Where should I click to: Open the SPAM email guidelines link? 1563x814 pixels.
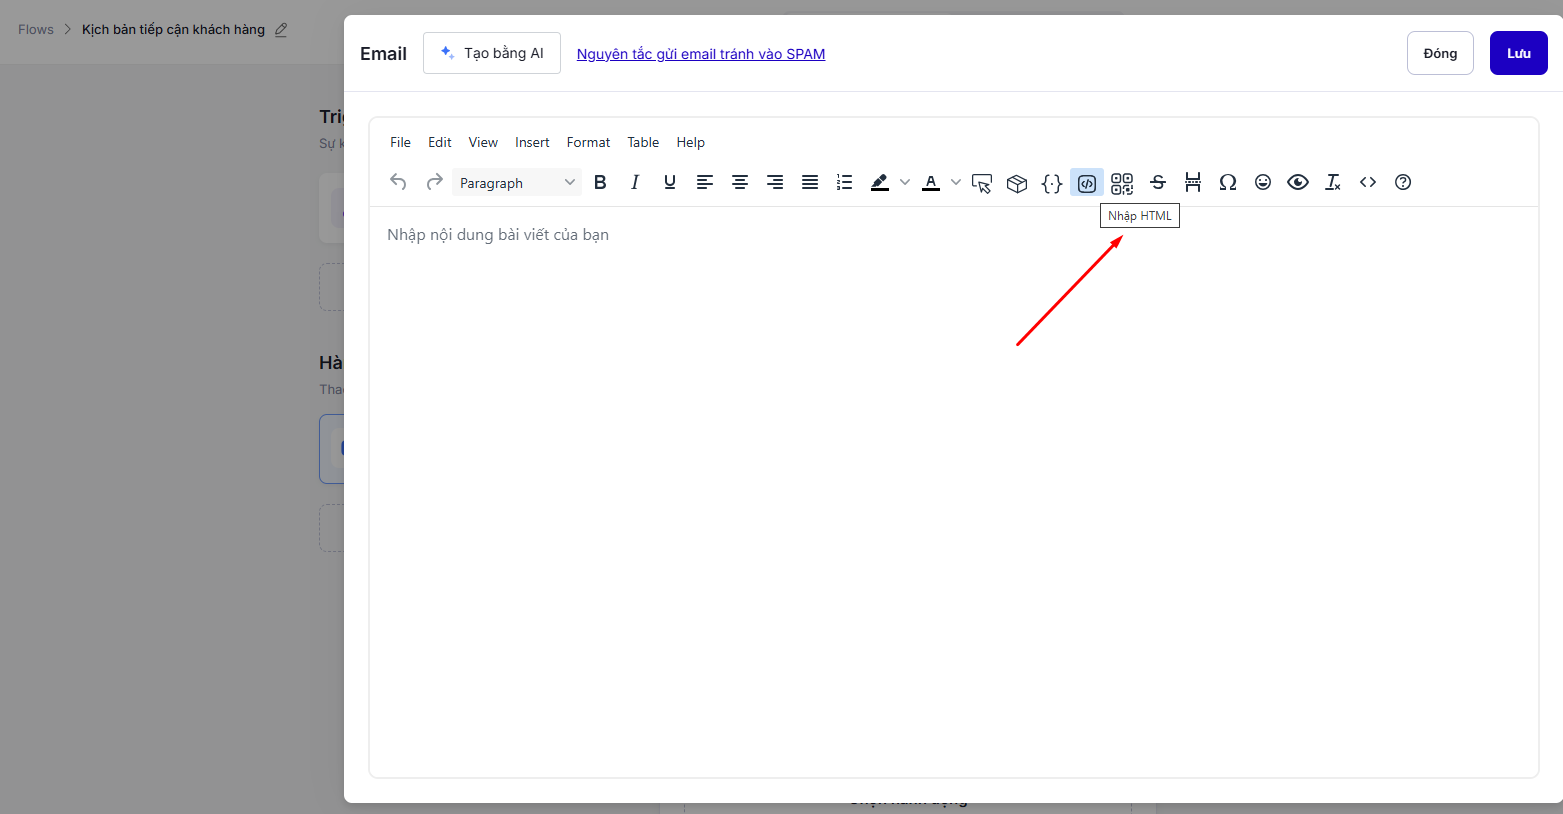pos(700,54)
